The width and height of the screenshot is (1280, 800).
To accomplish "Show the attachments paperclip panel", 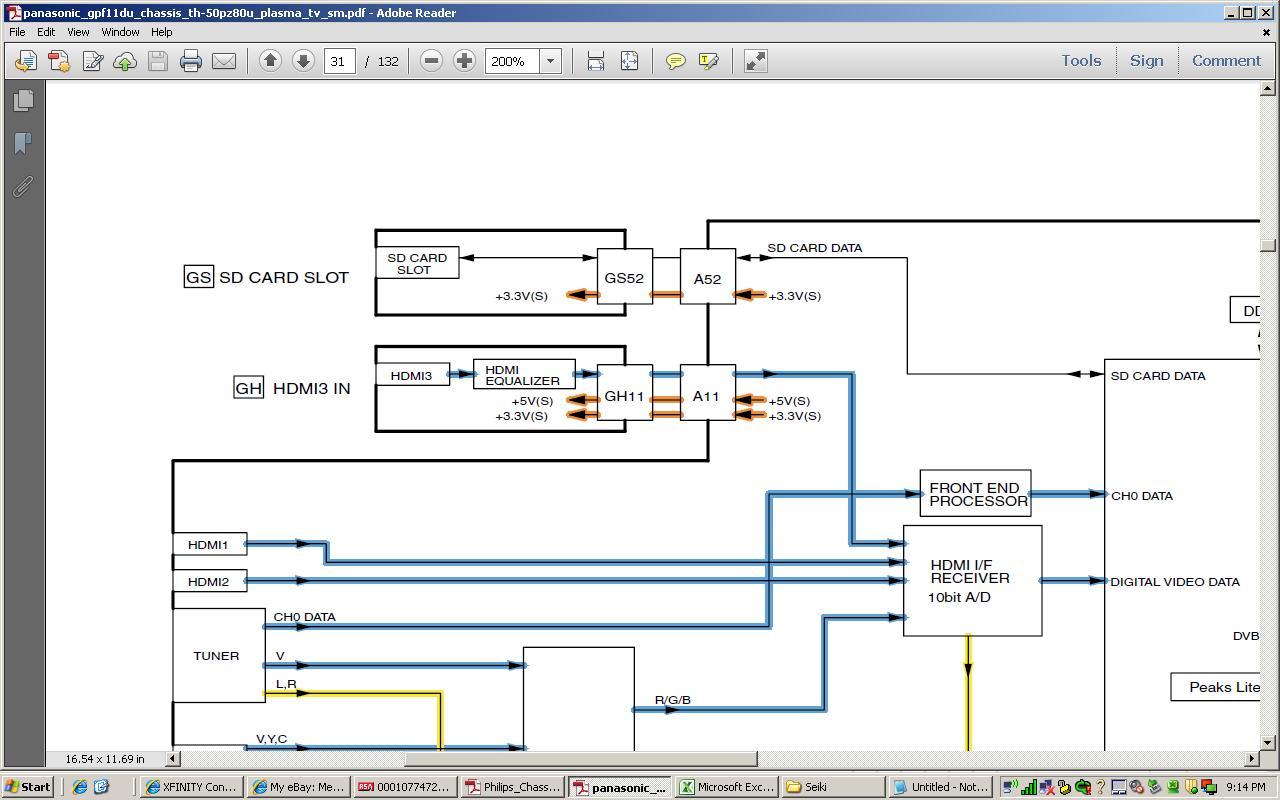I will pos(23,186).
